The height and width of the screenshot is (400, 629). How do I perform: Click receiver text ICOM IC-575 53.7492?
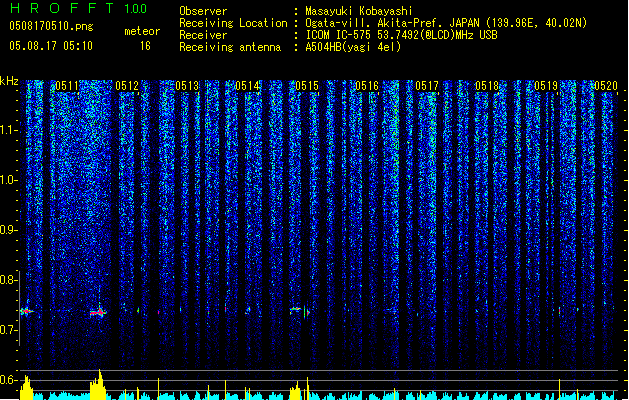point(401,35)
